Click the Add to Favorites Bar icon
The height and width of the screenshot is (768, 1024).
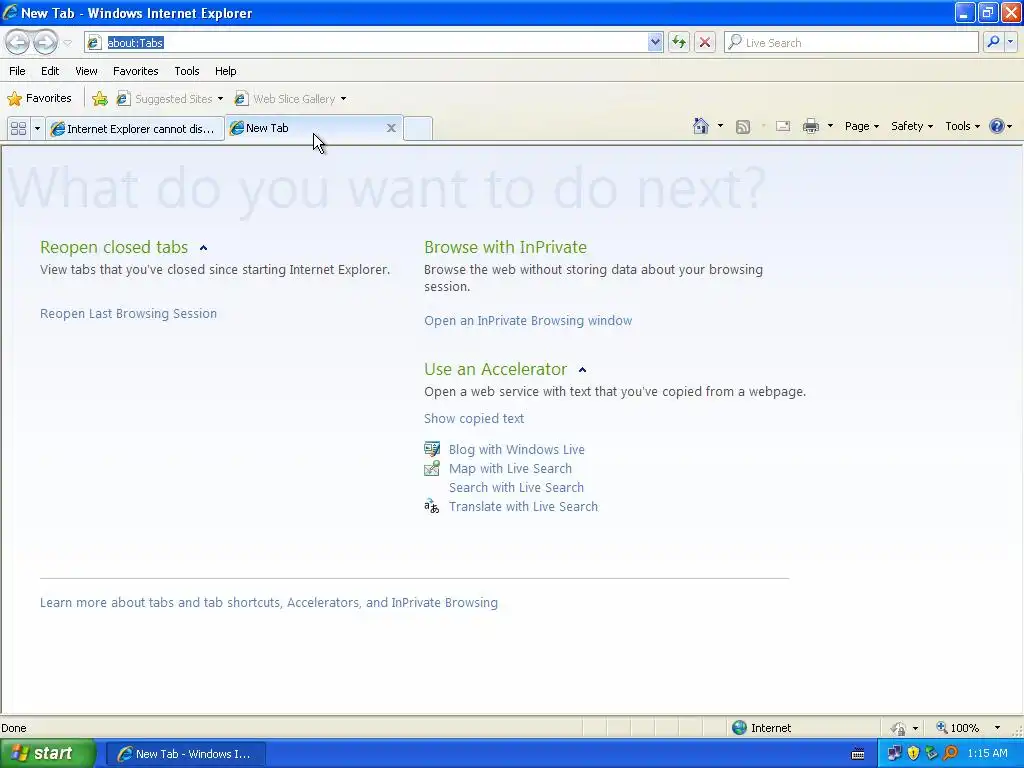(x=100, y=99)
